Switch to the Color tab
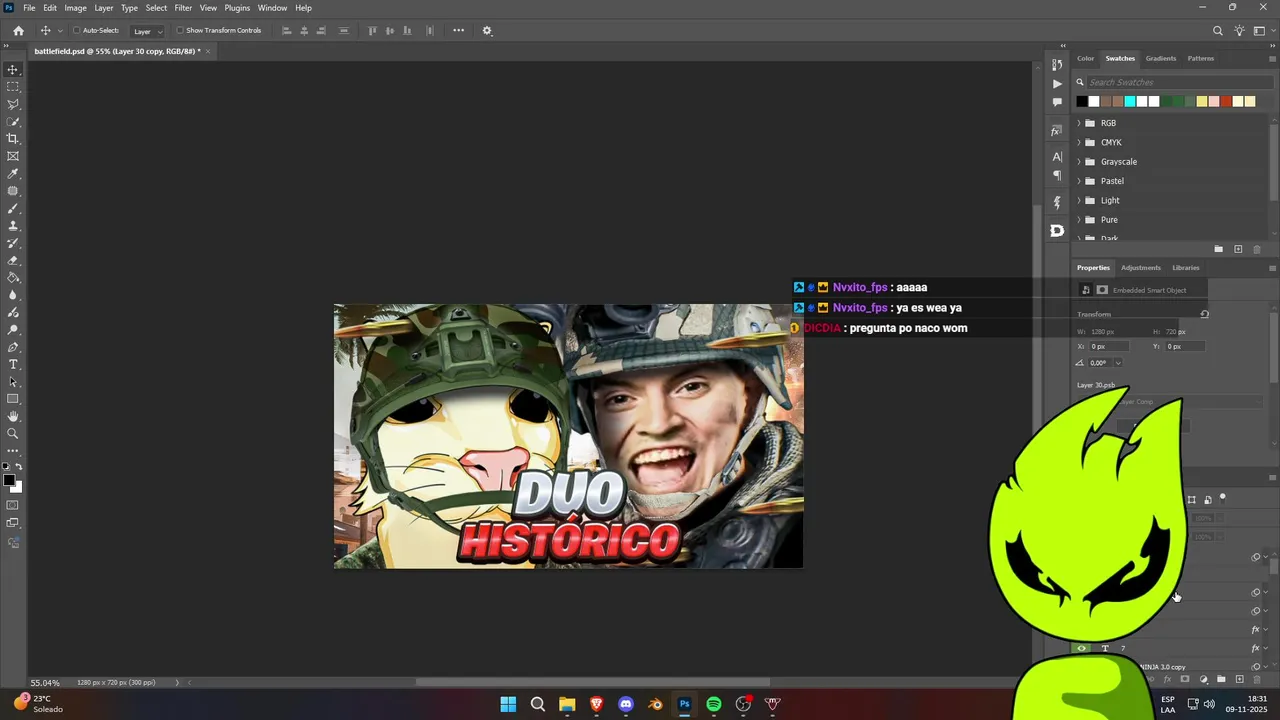 1085,58
